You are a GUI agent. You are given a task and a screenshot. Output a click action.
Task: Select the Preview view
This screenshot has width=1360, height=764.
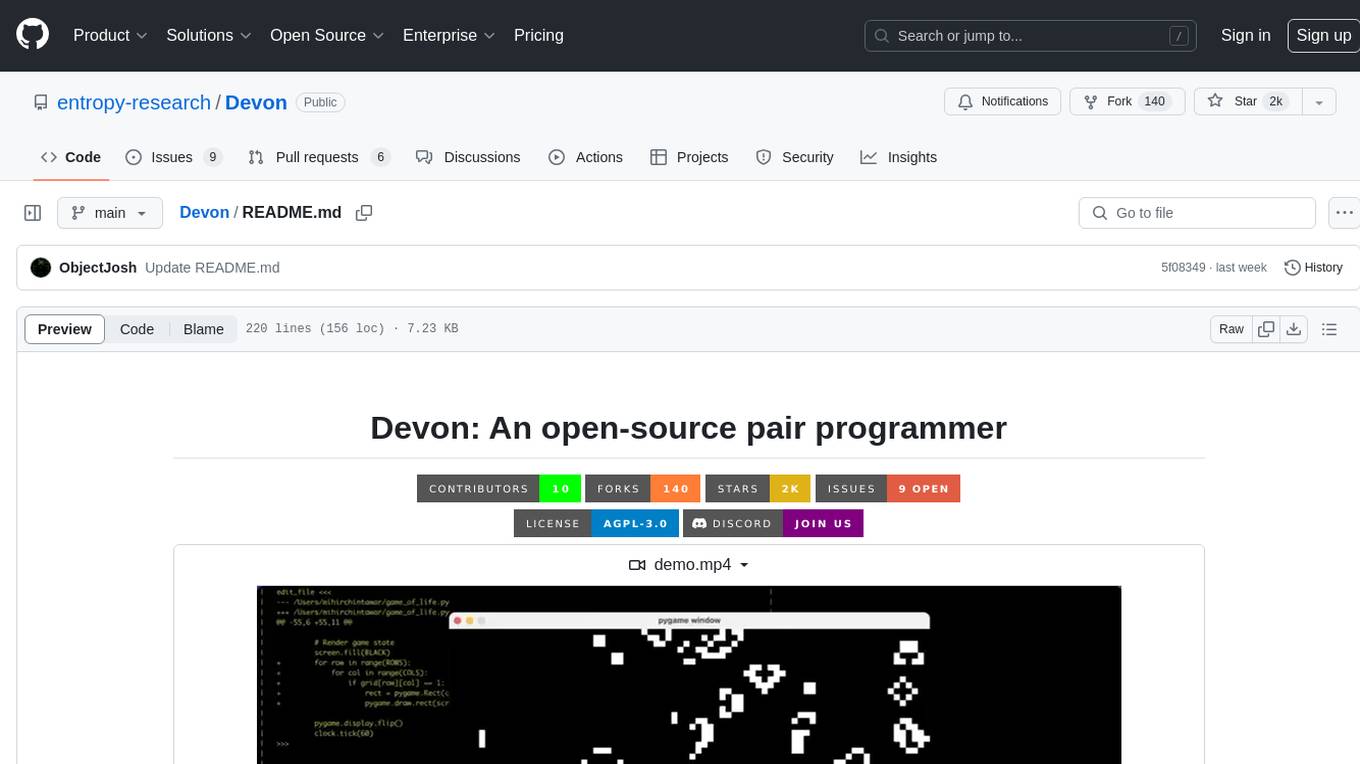[65, 329]
